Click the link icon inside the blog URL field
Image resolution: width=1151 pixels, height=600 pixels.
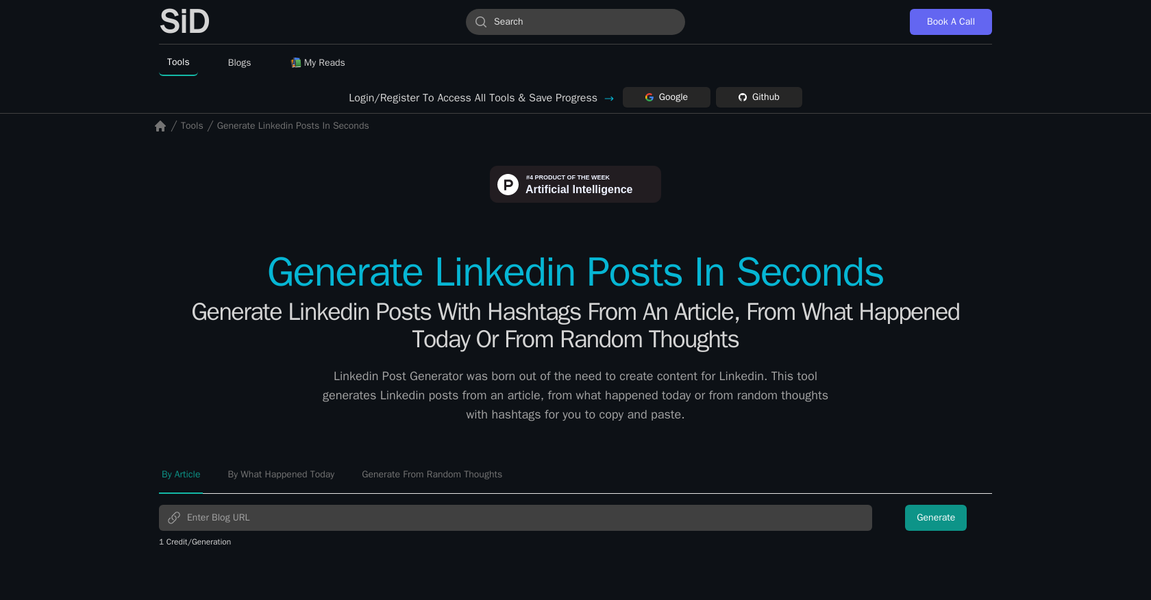click(174, 517)
